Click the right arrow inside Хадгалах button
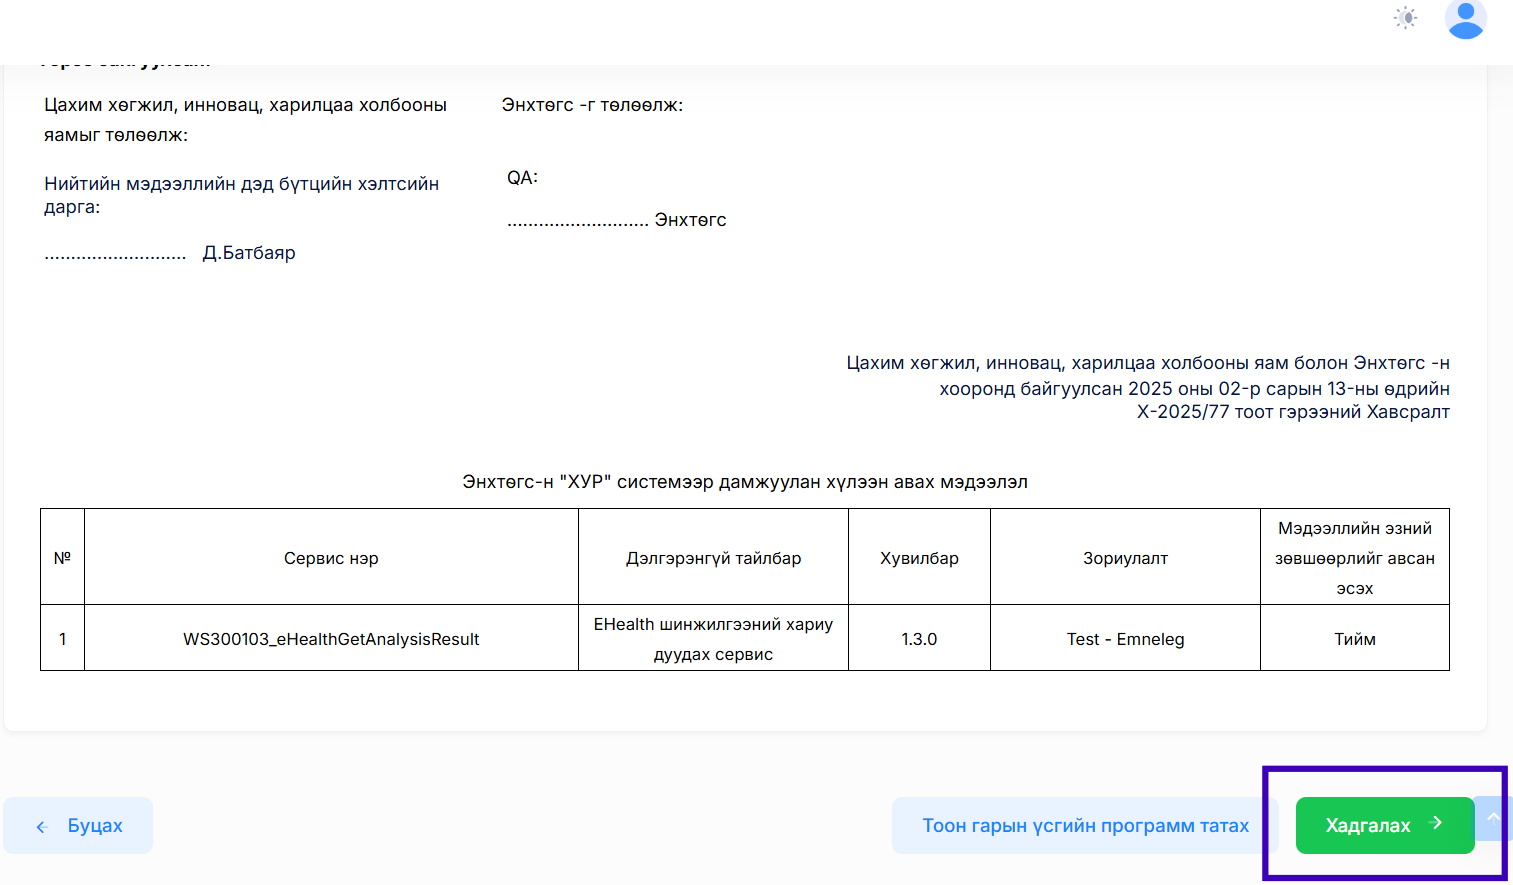This screenshot has height=885, width=1513. pos(1437,823)
